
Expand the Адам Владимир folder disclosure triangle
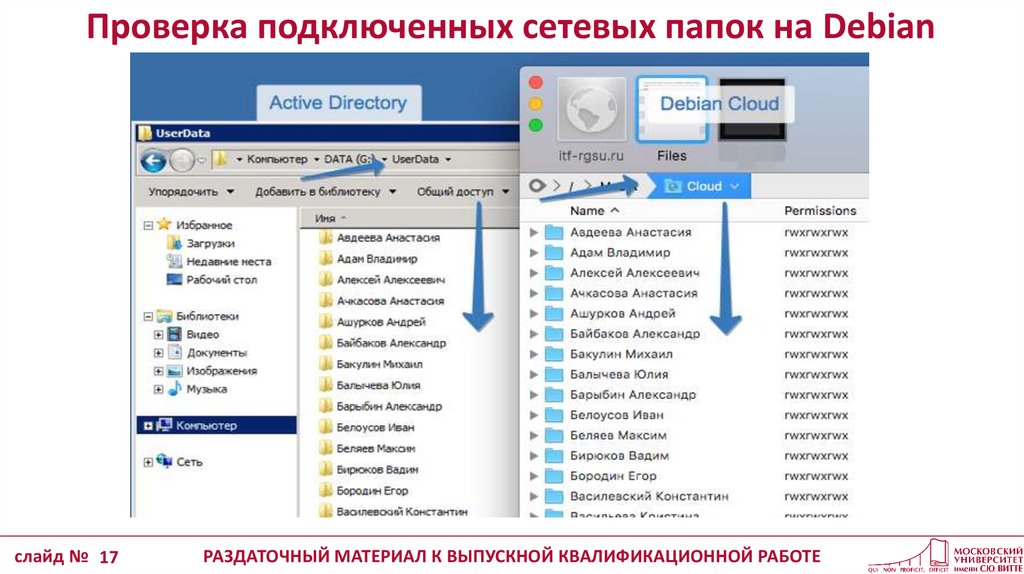pos(534,253)
